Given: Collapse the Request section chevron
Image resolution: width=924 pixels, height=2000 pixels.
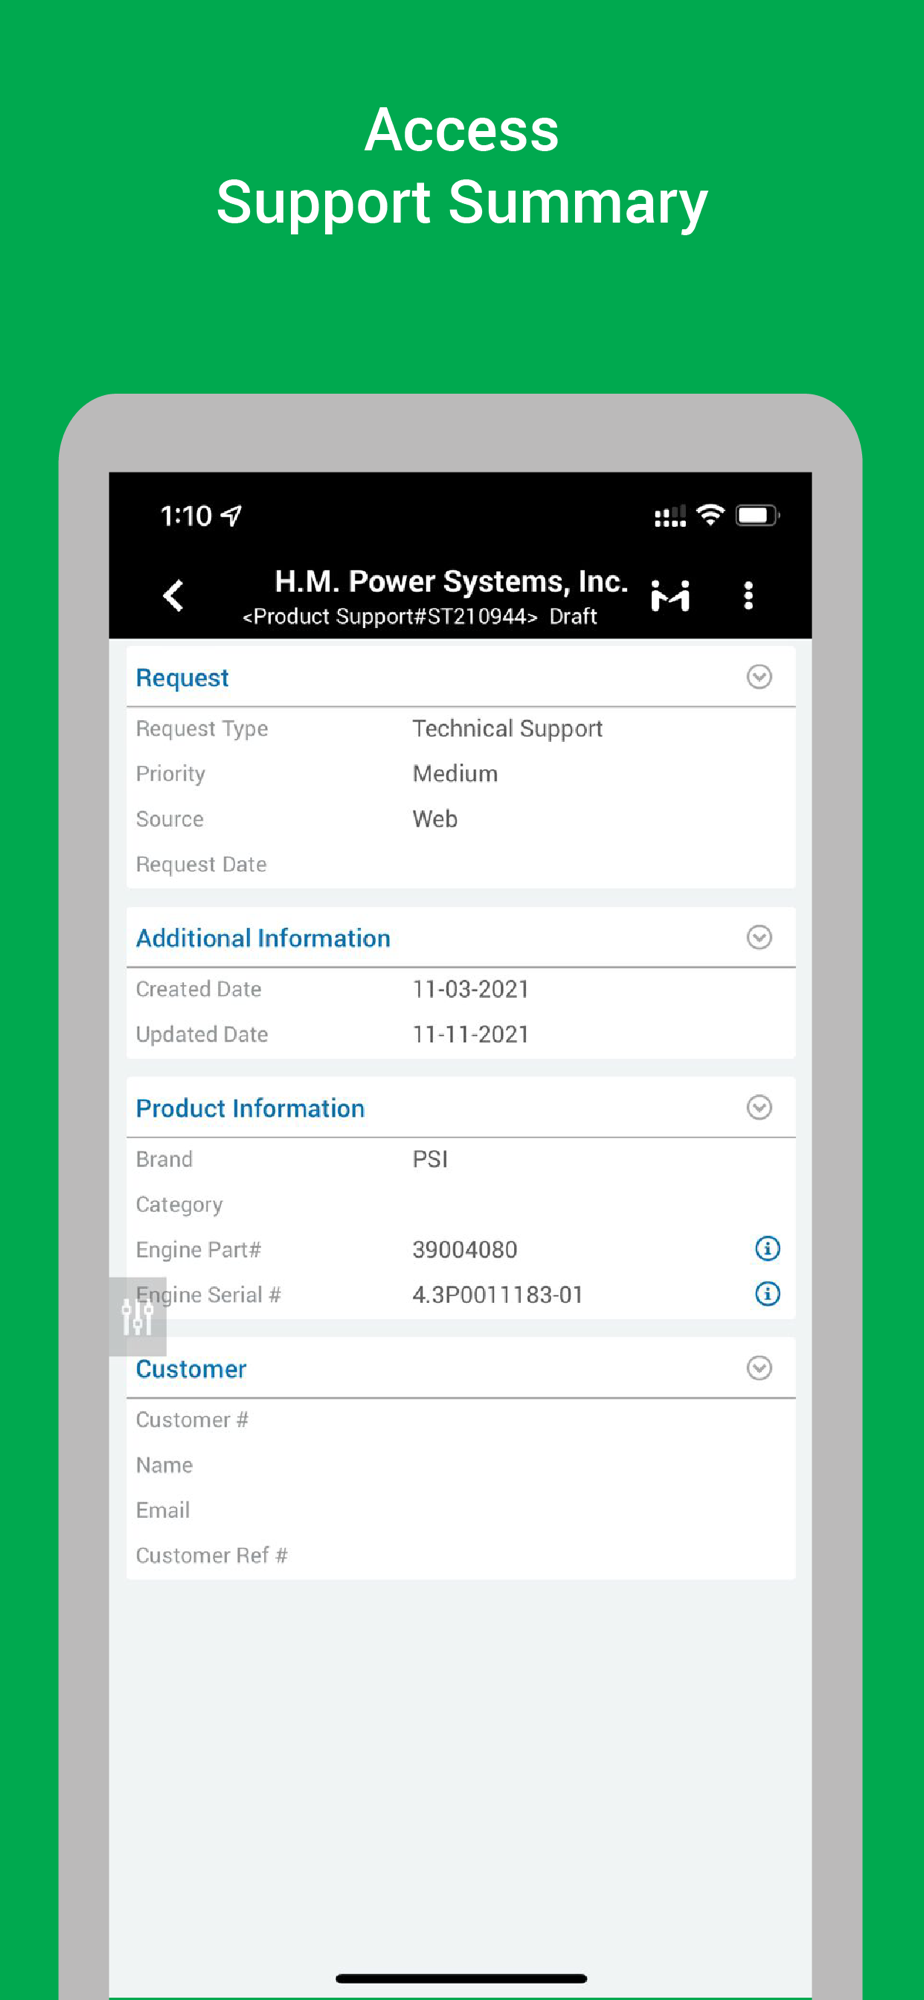Looking at the screenshot, I should (x=759, y=677).
